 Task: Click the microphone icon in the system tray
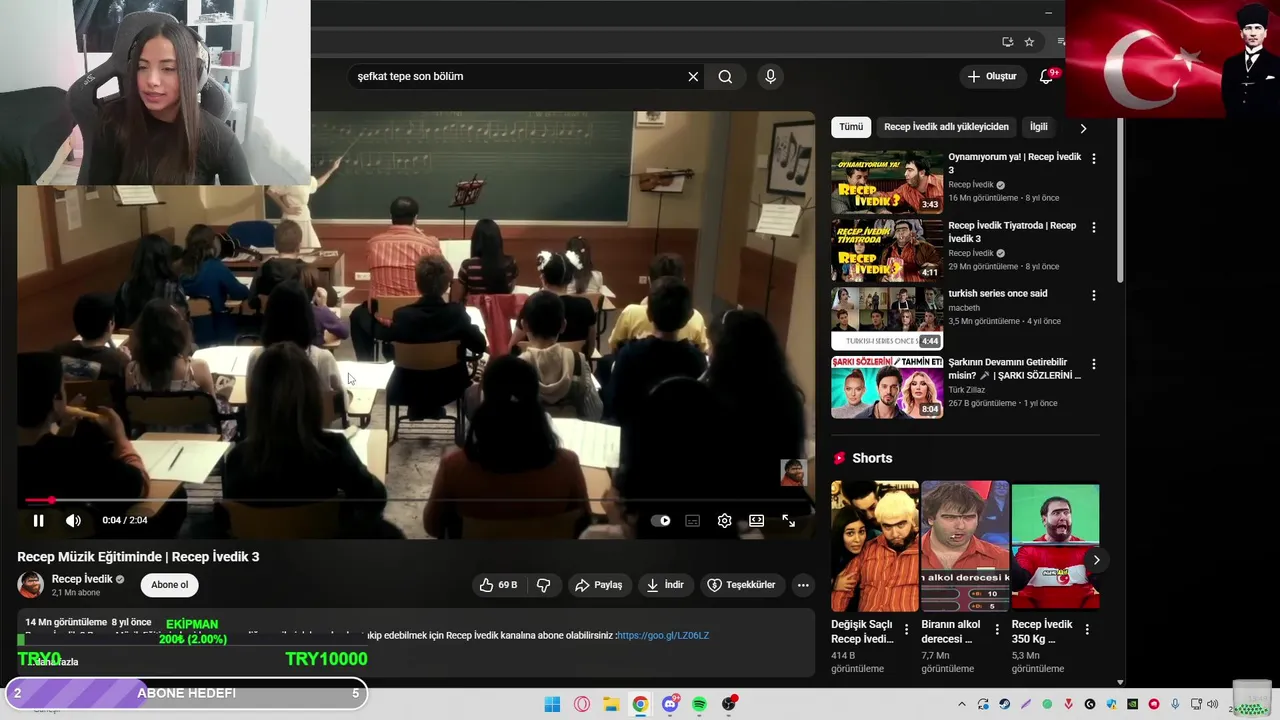[x=1175, y=704]
